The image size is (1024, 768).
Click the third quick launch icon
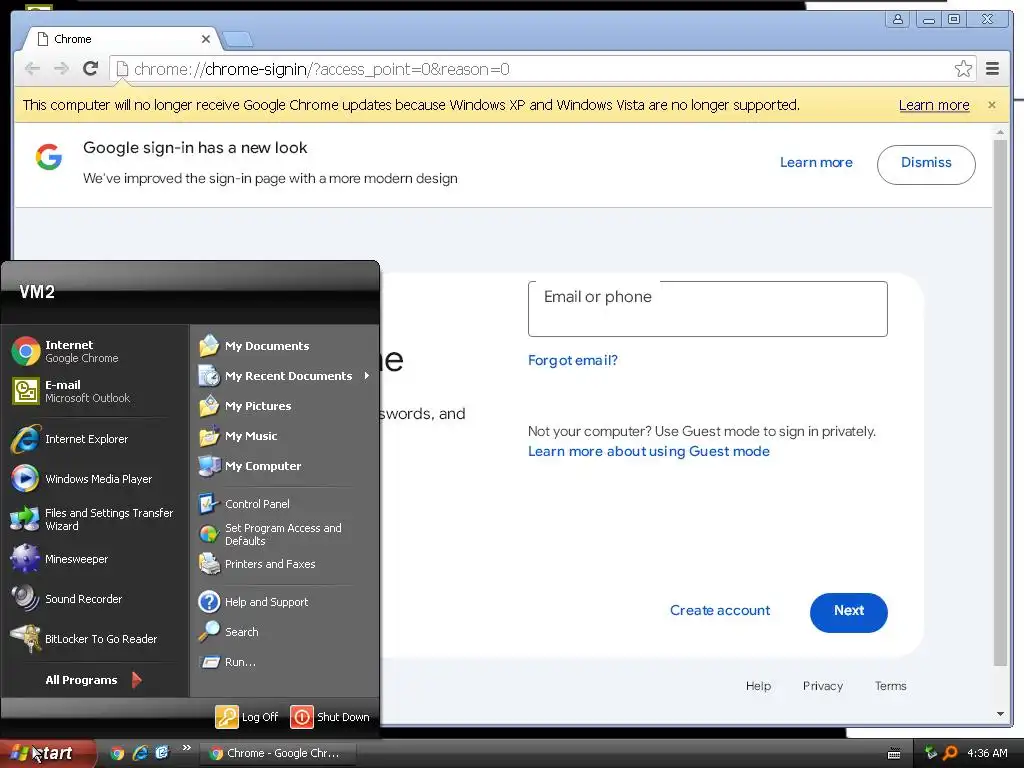(x=161, y=753)
